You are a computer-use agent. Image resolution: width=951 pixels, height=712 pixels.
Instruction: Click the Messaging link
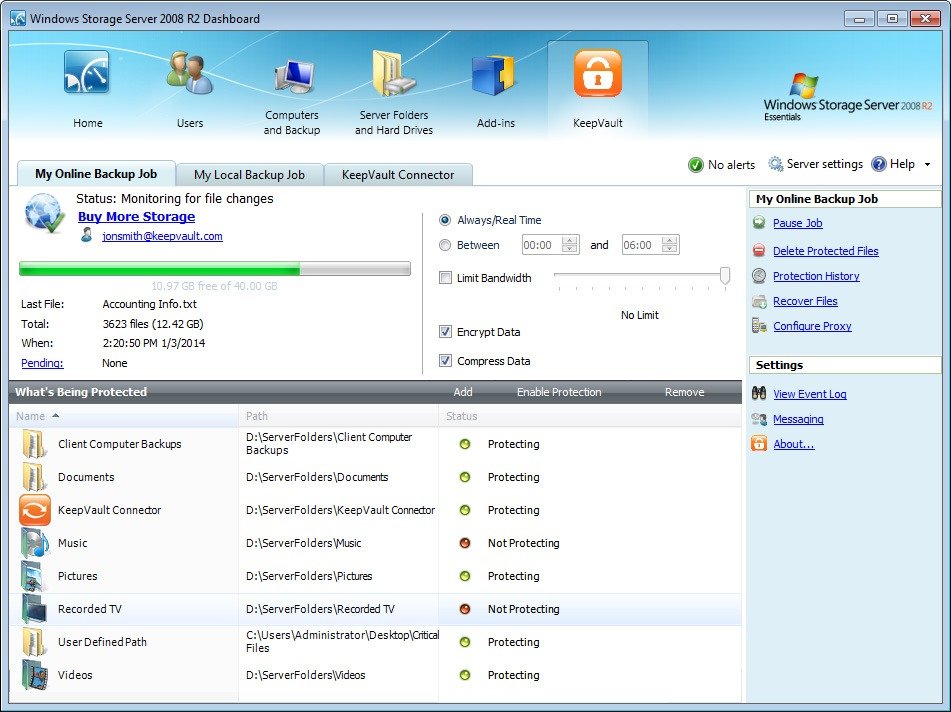tap(798, 419)
